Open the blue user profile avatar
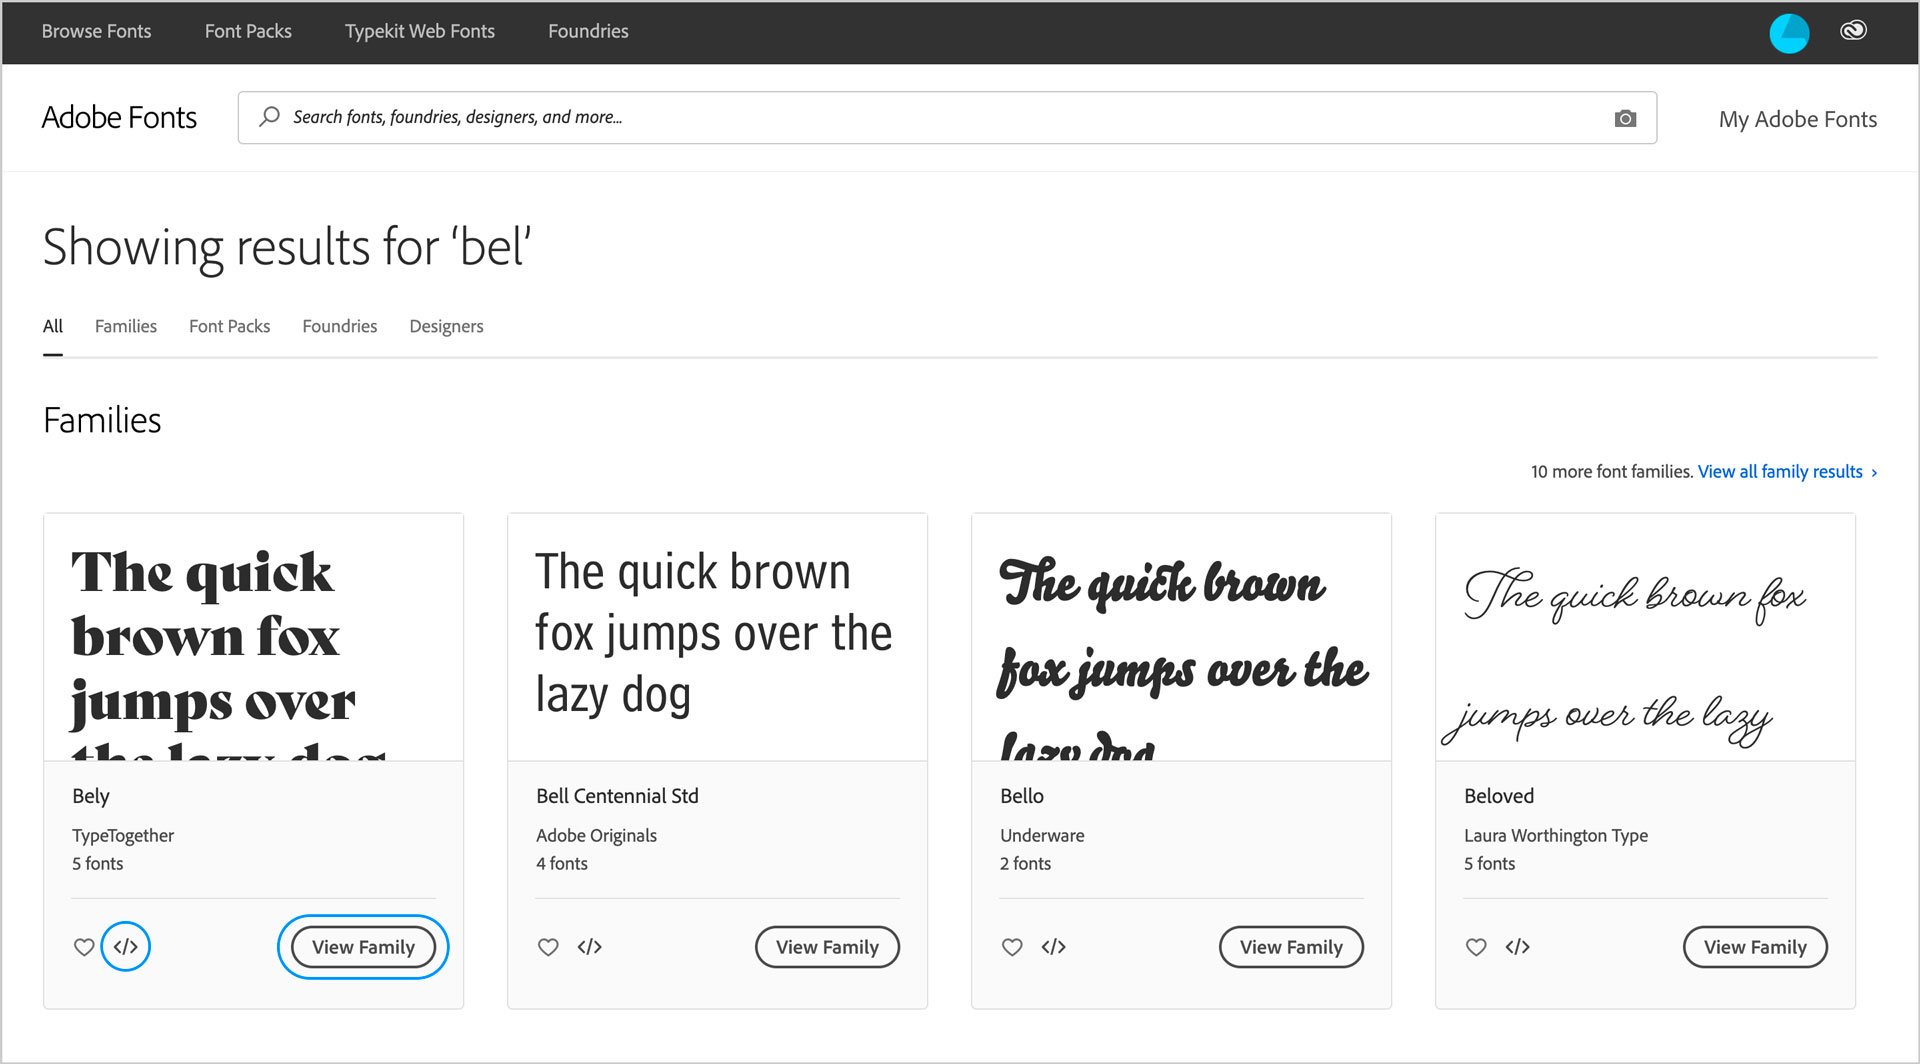The image size is (1920, 1064). [1789, 33]
